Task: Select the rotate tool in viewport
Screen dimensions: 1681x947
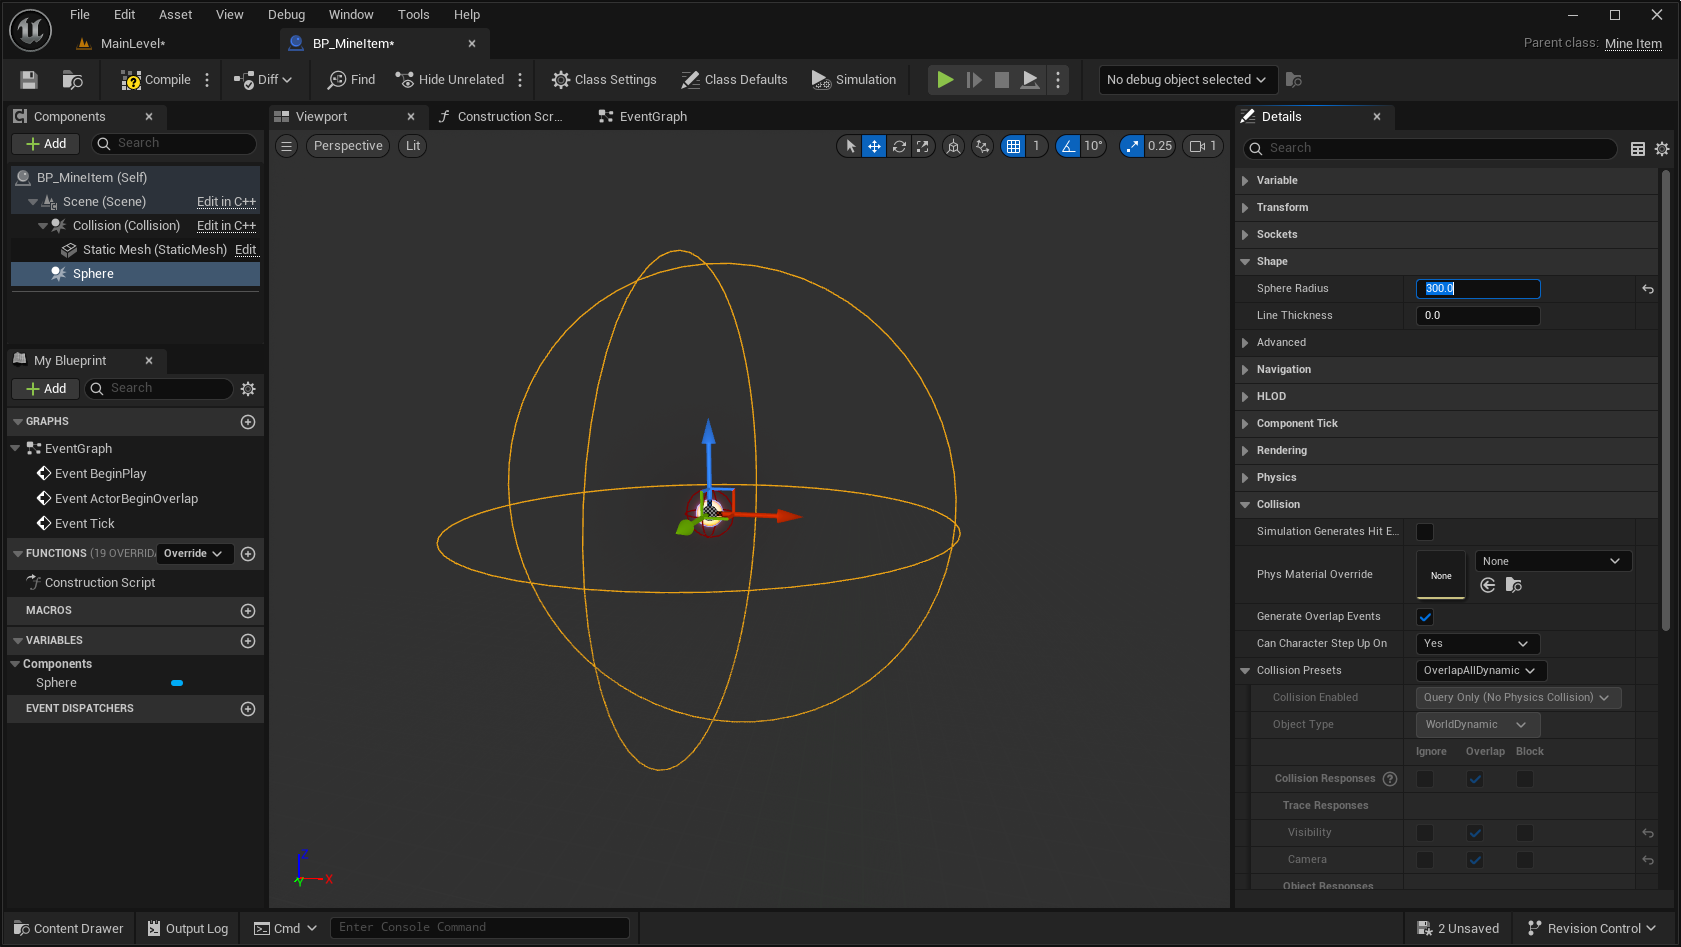Action: click(x=899, y=146)
